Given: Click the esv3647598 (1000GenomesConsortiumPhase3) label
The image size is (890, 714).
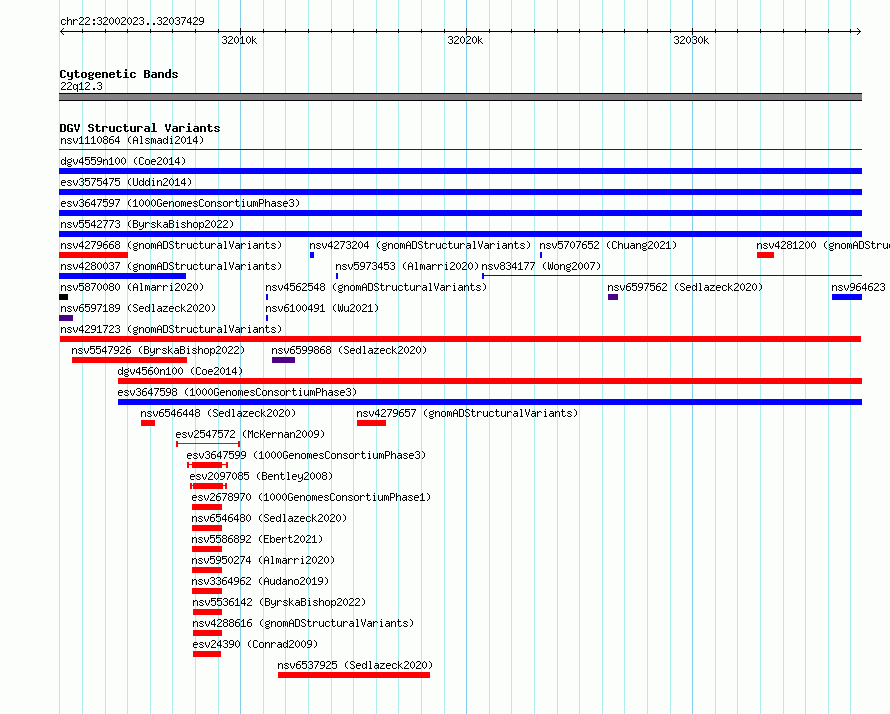Looking at the screenshot, I should pos(237,392).
